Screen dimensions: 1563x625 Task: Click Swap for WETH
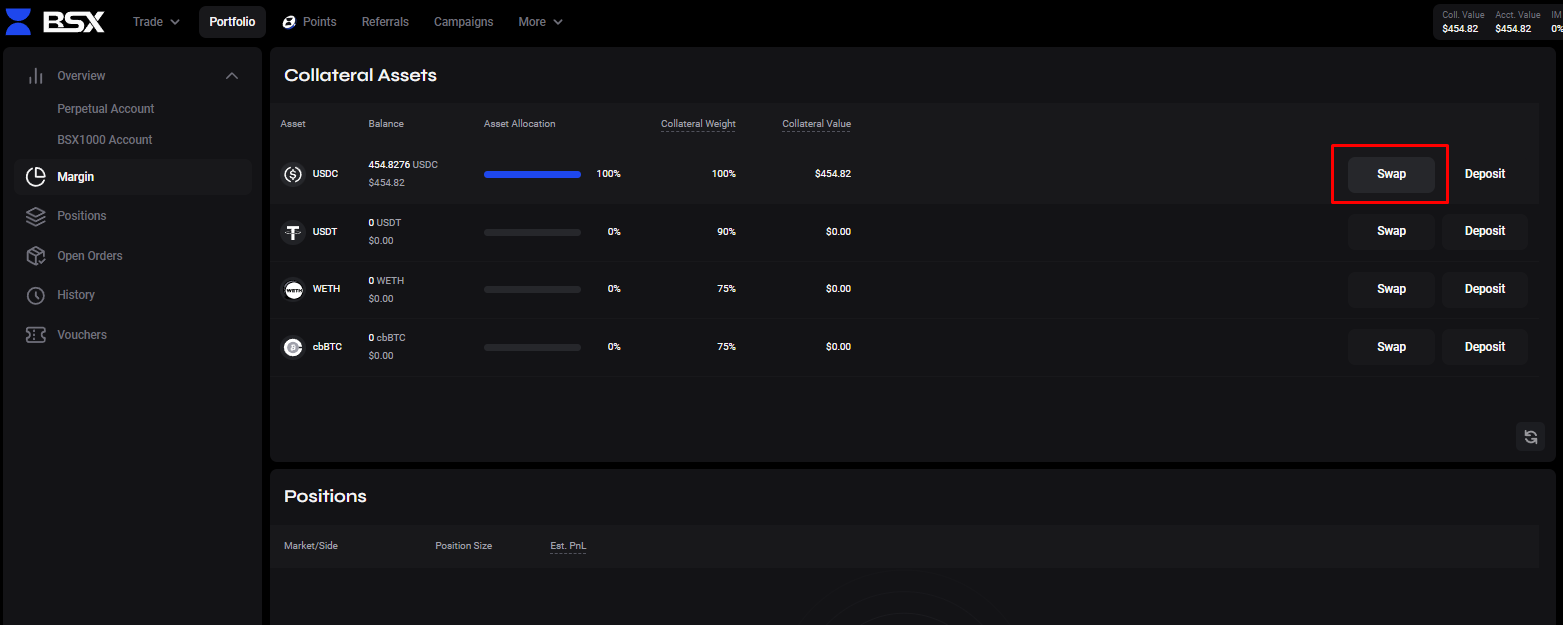[1391, 289]
